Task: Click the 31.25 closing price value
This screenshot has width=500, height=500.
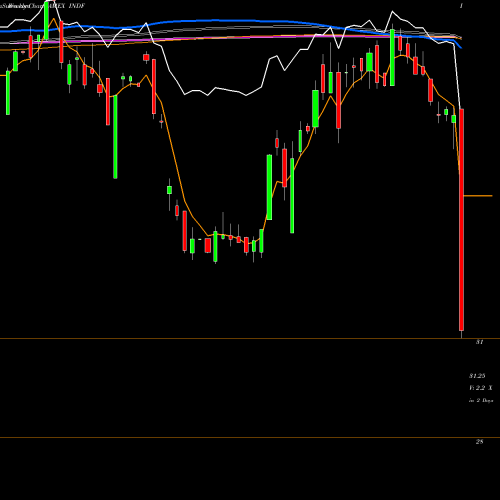Action: pyautogui.click(x=477, y=376)
